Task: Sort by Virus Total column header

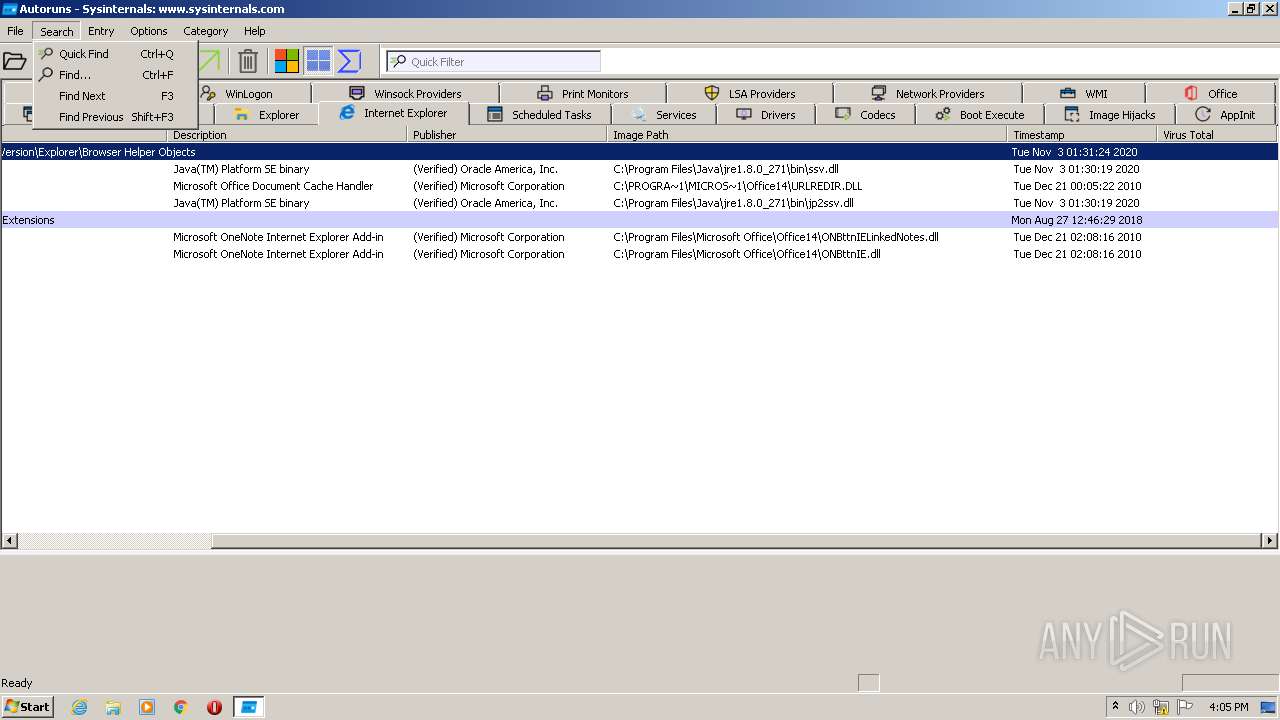Action: [x=1217, y=134]
